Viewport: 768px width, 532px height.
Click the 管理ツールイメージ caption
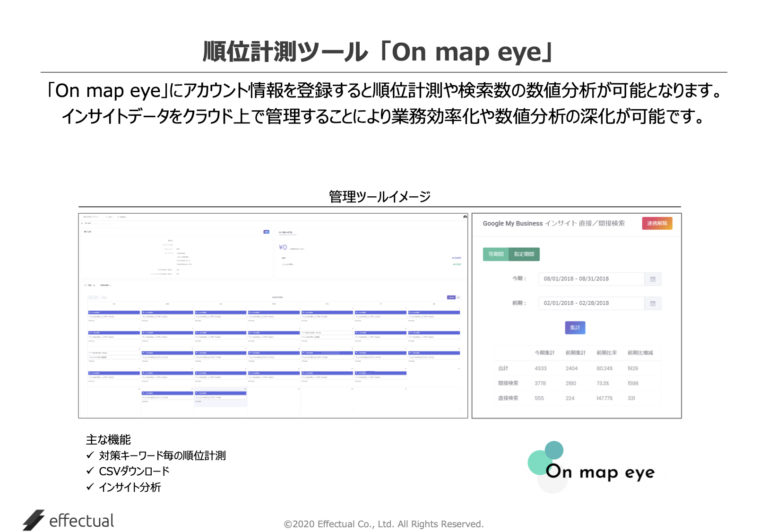[380, 196]
